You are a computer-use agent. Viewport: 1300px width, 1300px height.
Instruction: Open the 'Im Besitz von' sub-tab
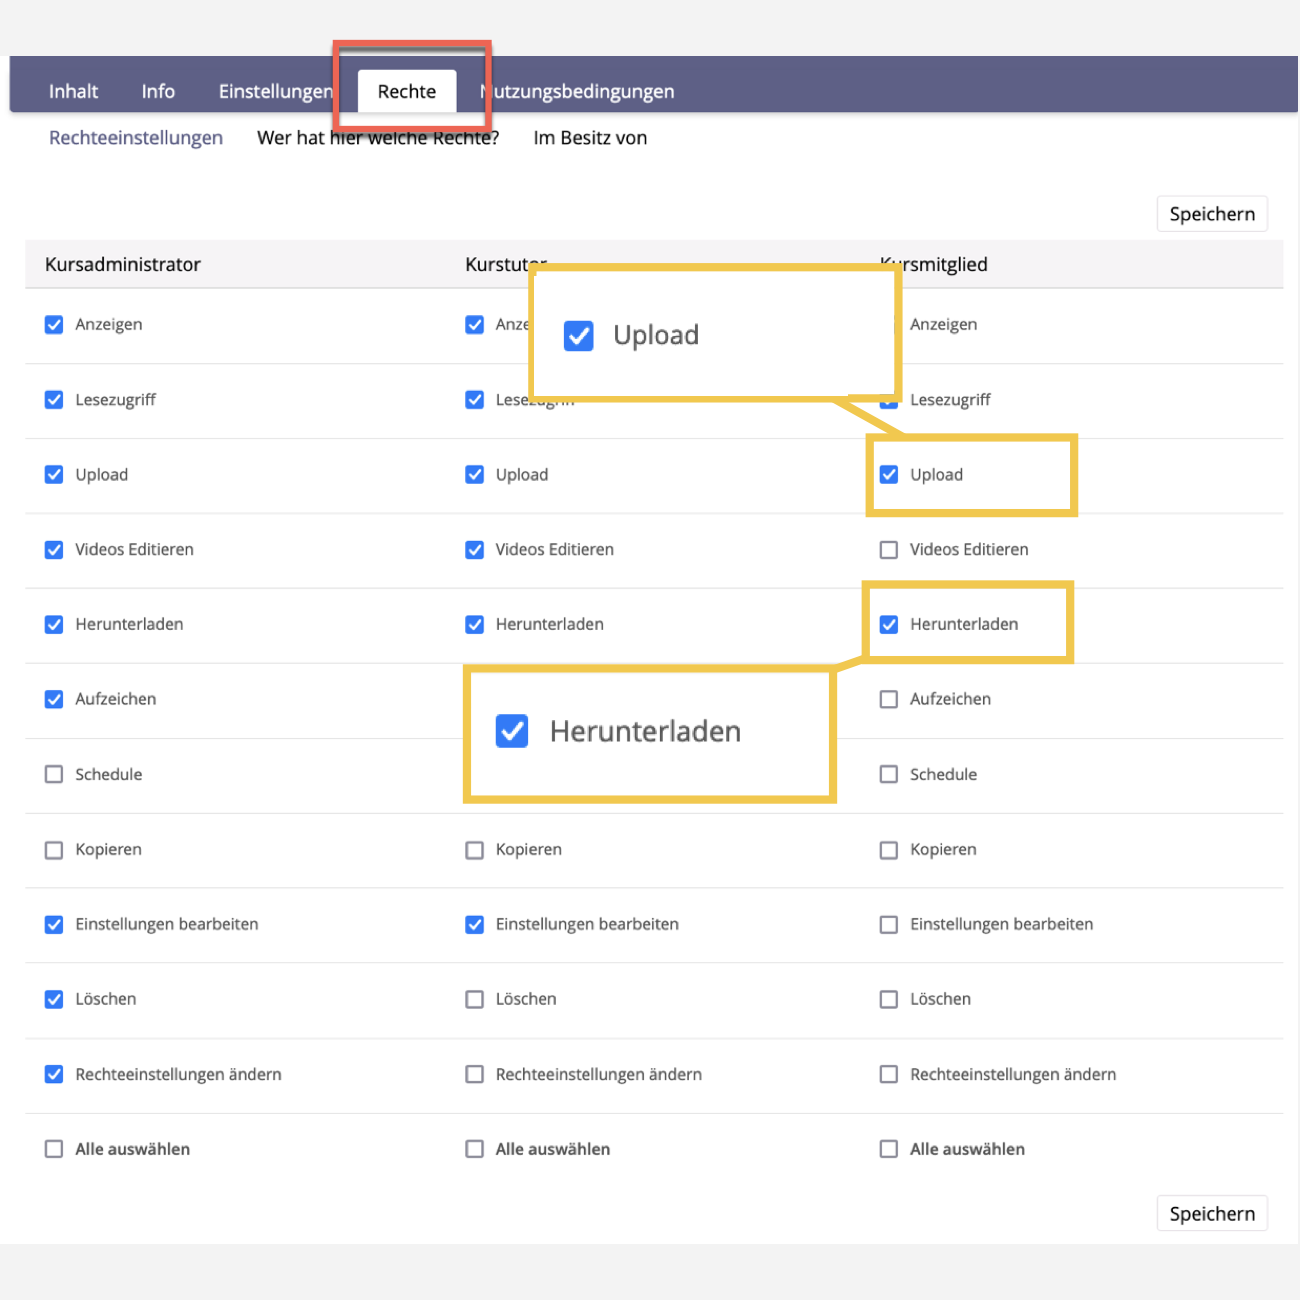click(590, 138)
